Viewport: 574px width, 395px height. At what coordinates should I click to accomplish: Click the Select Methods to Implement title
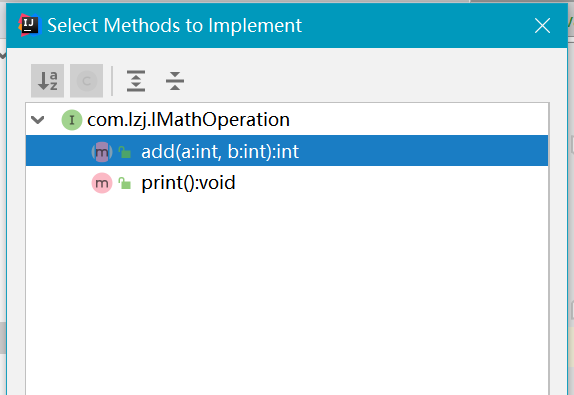coord(175,26)
